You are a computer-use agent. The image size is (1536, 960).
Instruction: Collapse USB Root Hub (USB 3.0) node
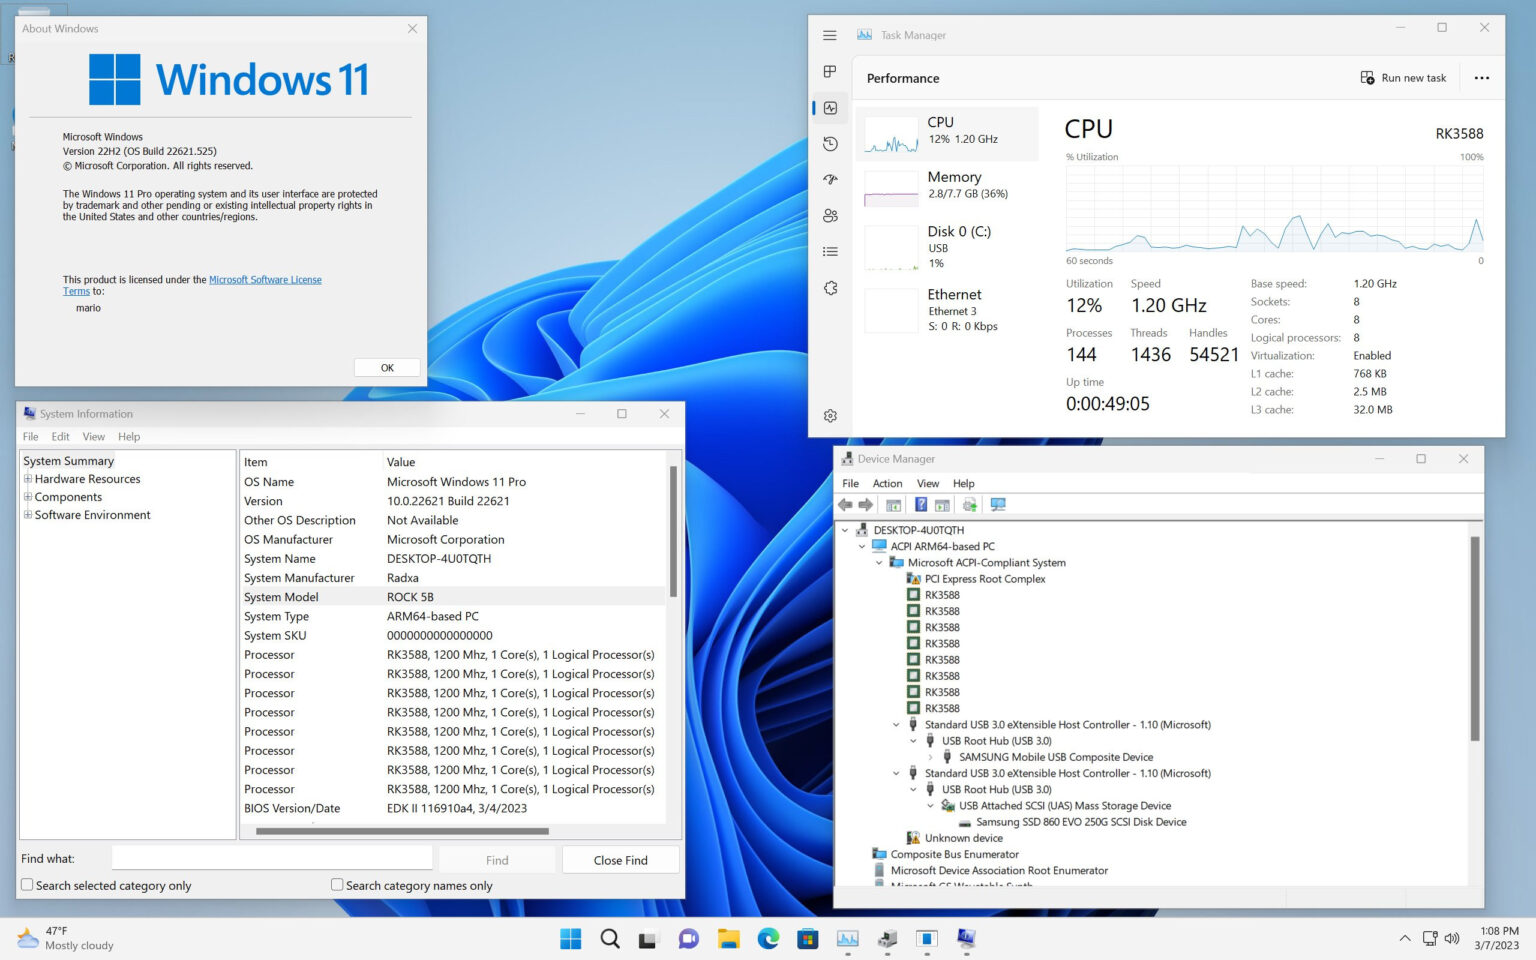point(911,740)
